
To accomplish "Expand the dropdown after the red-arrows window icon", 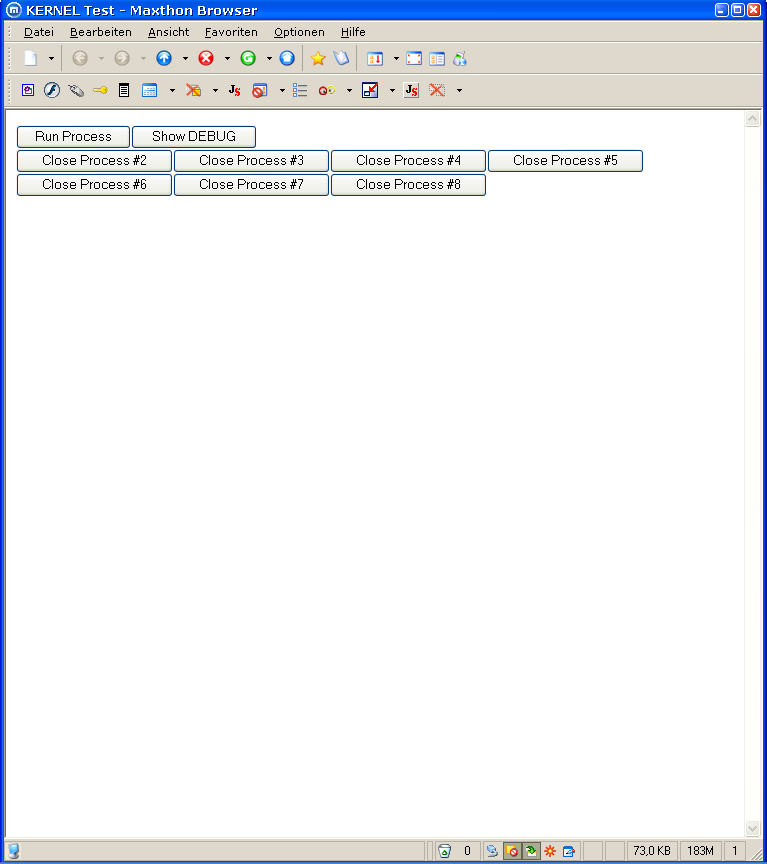I will click(396, 58).
